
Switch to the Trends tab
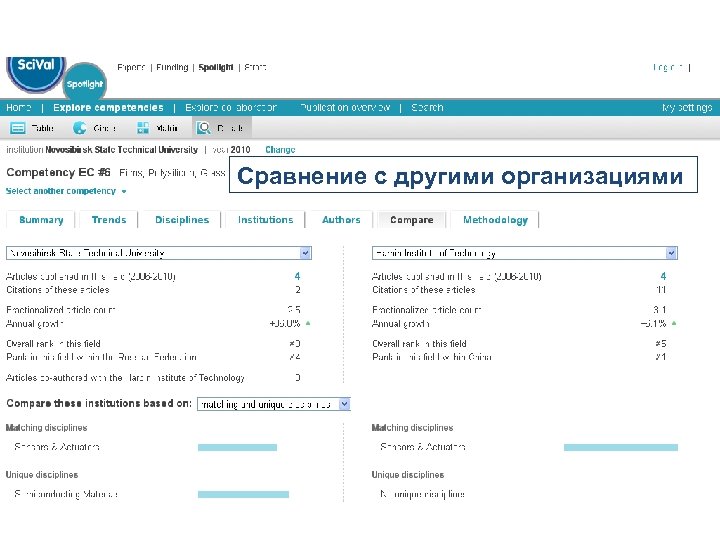pos(109,220)
